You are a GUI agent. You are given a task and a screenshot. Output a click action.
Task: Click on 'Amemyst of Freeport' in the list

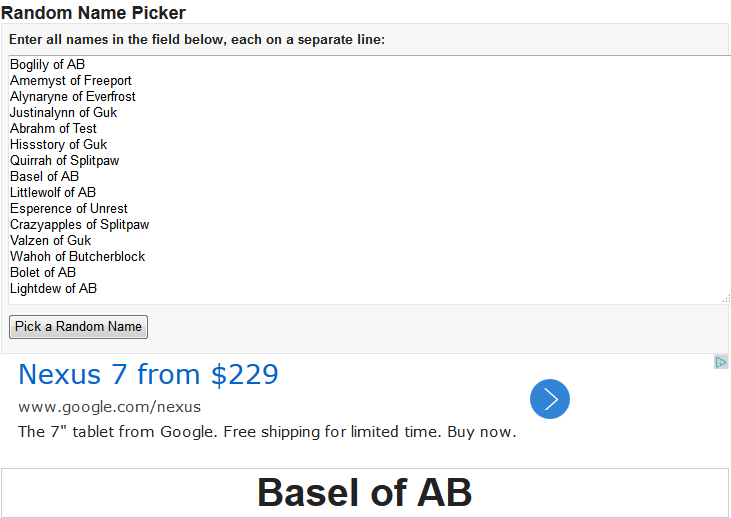click(71, 81)
